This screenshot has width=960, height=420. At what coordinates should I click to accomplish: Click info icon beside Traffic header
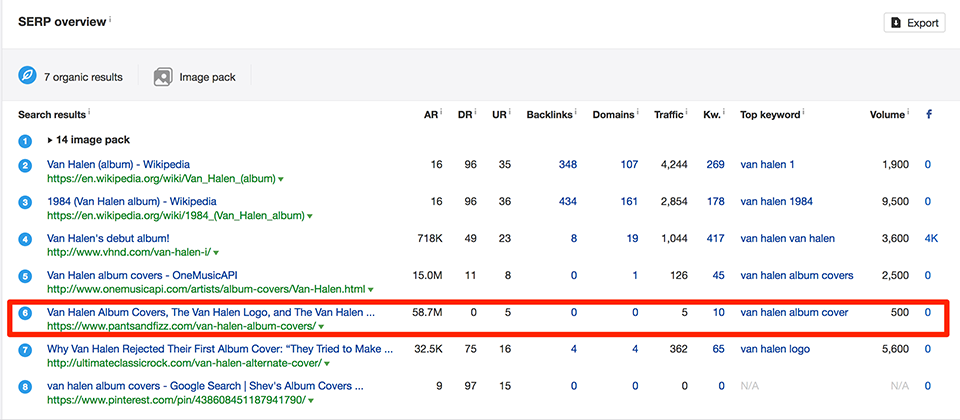(x=686, y=112)
